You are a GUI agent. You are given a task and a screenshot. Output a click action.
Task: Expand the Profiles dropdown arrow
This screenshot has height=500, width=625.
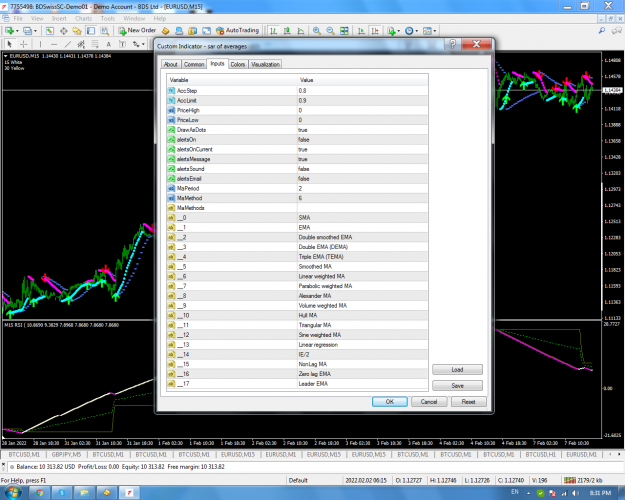coord(35,31)
